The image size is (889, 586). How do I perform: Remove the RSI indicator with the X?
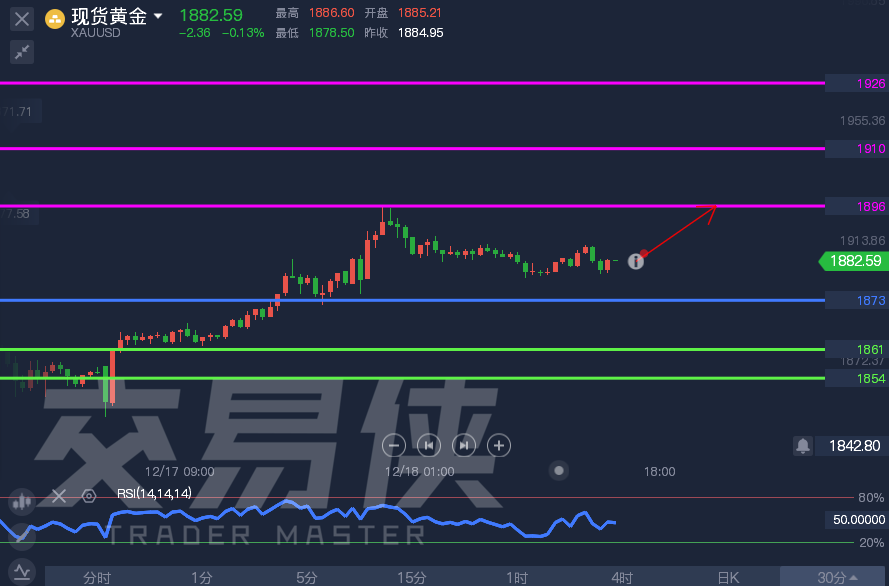click(x=59, y=496)
